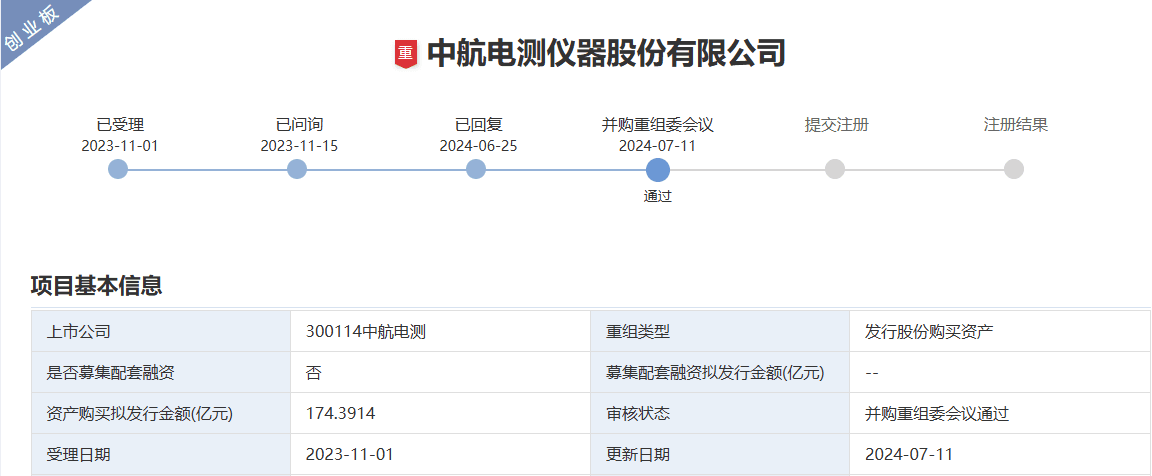Click the 300114中航电测 value cell
Viewport: 1152px width, 476px height.
(441, 331)
